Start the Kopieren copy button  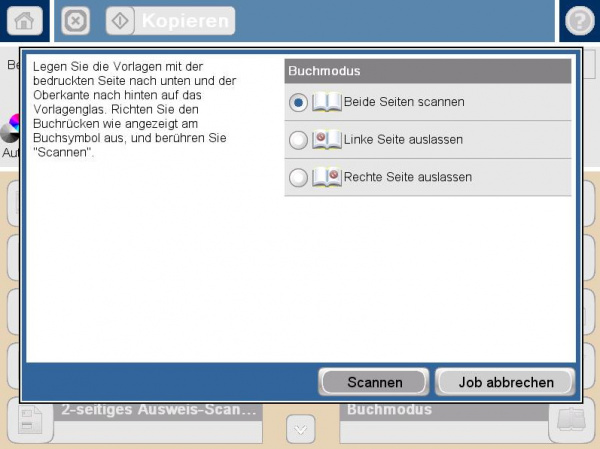pos(170,21)
